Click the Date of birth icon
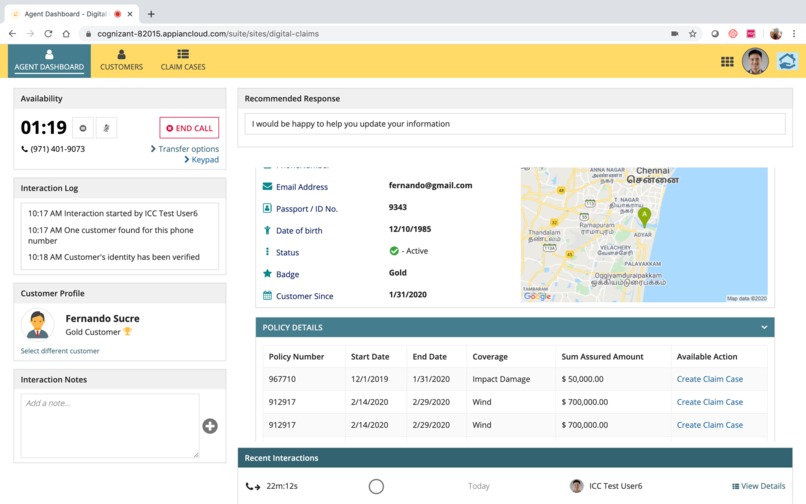The image size is (806, 504). pos(267,230)
